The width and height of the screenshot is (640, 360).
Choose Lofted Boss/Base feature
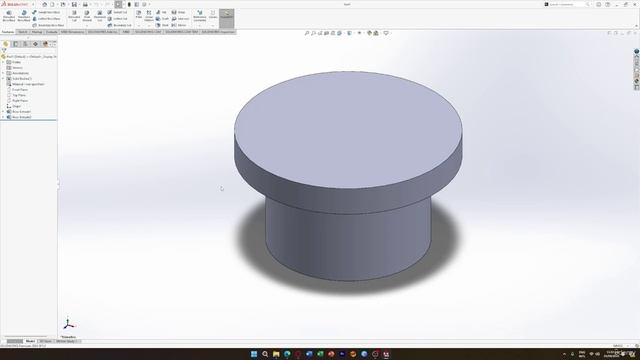[46, 19]
